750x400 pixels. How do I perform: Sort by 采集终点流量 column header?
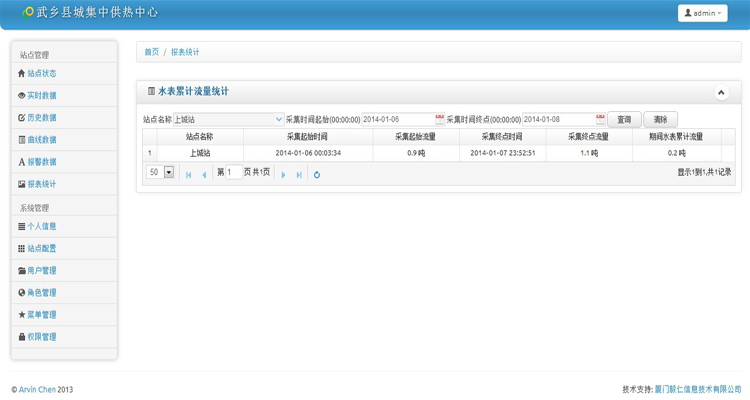(589, 137)
